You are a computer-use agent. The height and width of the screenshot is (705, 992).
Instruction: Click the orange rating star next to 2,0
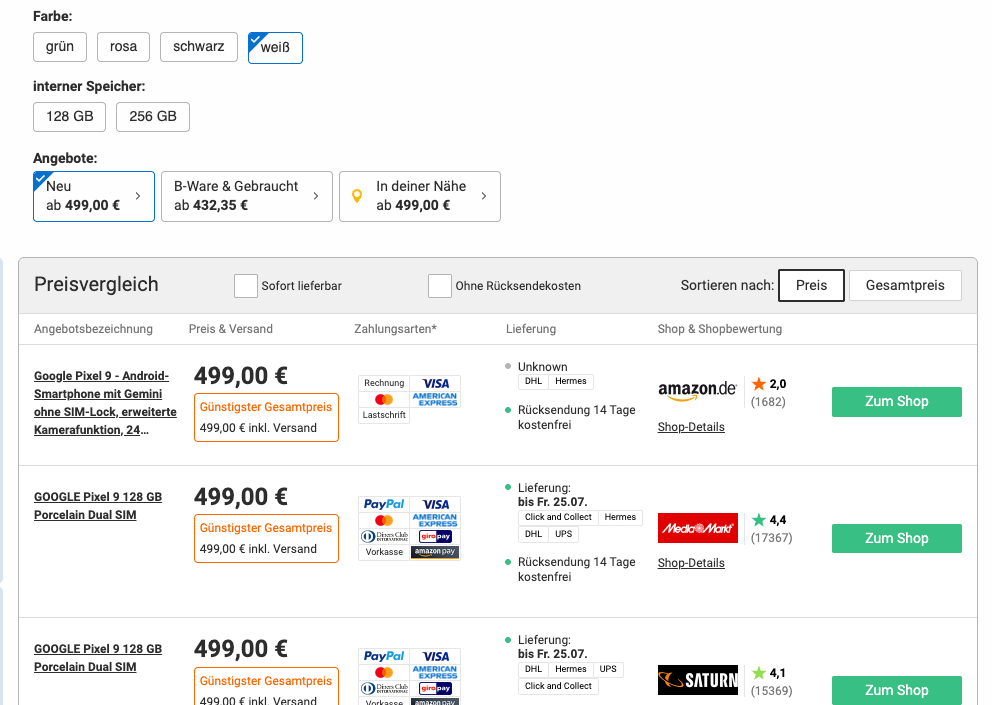pyautogui.click(x=759, y=384)
